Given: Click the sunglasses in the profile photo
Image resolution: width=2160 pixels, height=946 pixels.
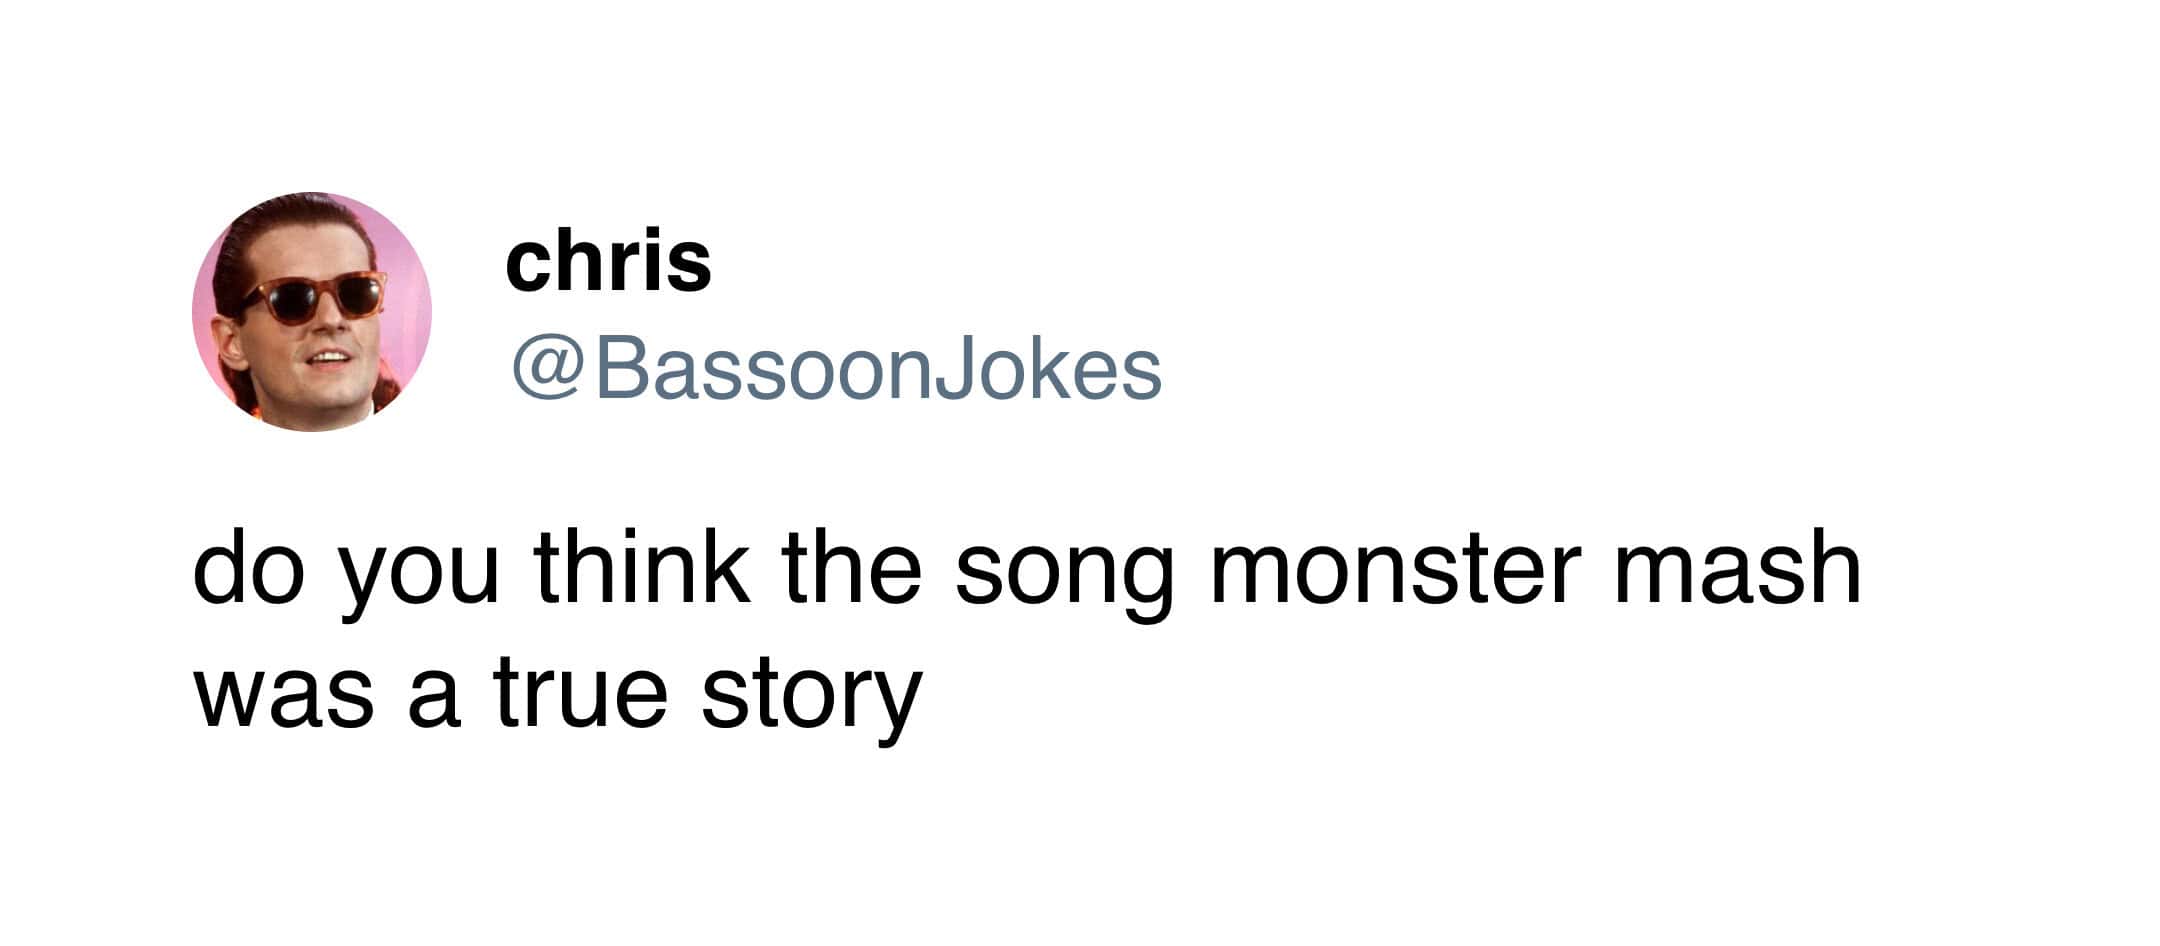Looking at the screenshot, I should (313, 297).
